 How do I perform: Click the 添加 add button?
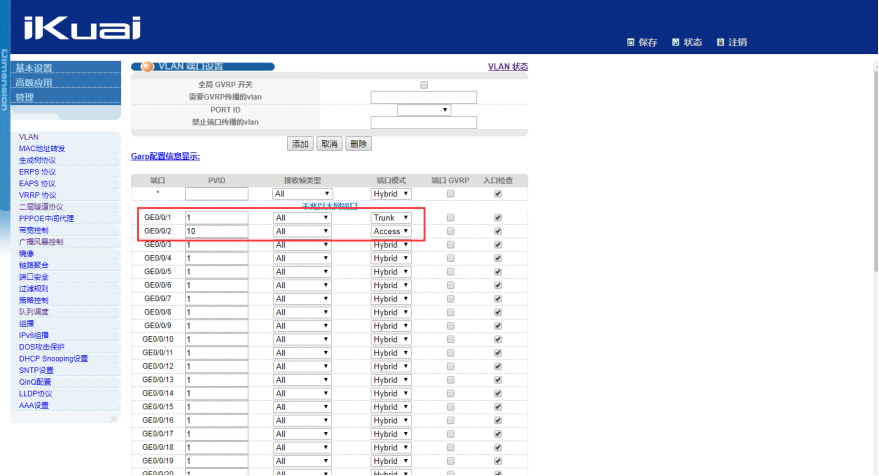(x=300, y=144)
